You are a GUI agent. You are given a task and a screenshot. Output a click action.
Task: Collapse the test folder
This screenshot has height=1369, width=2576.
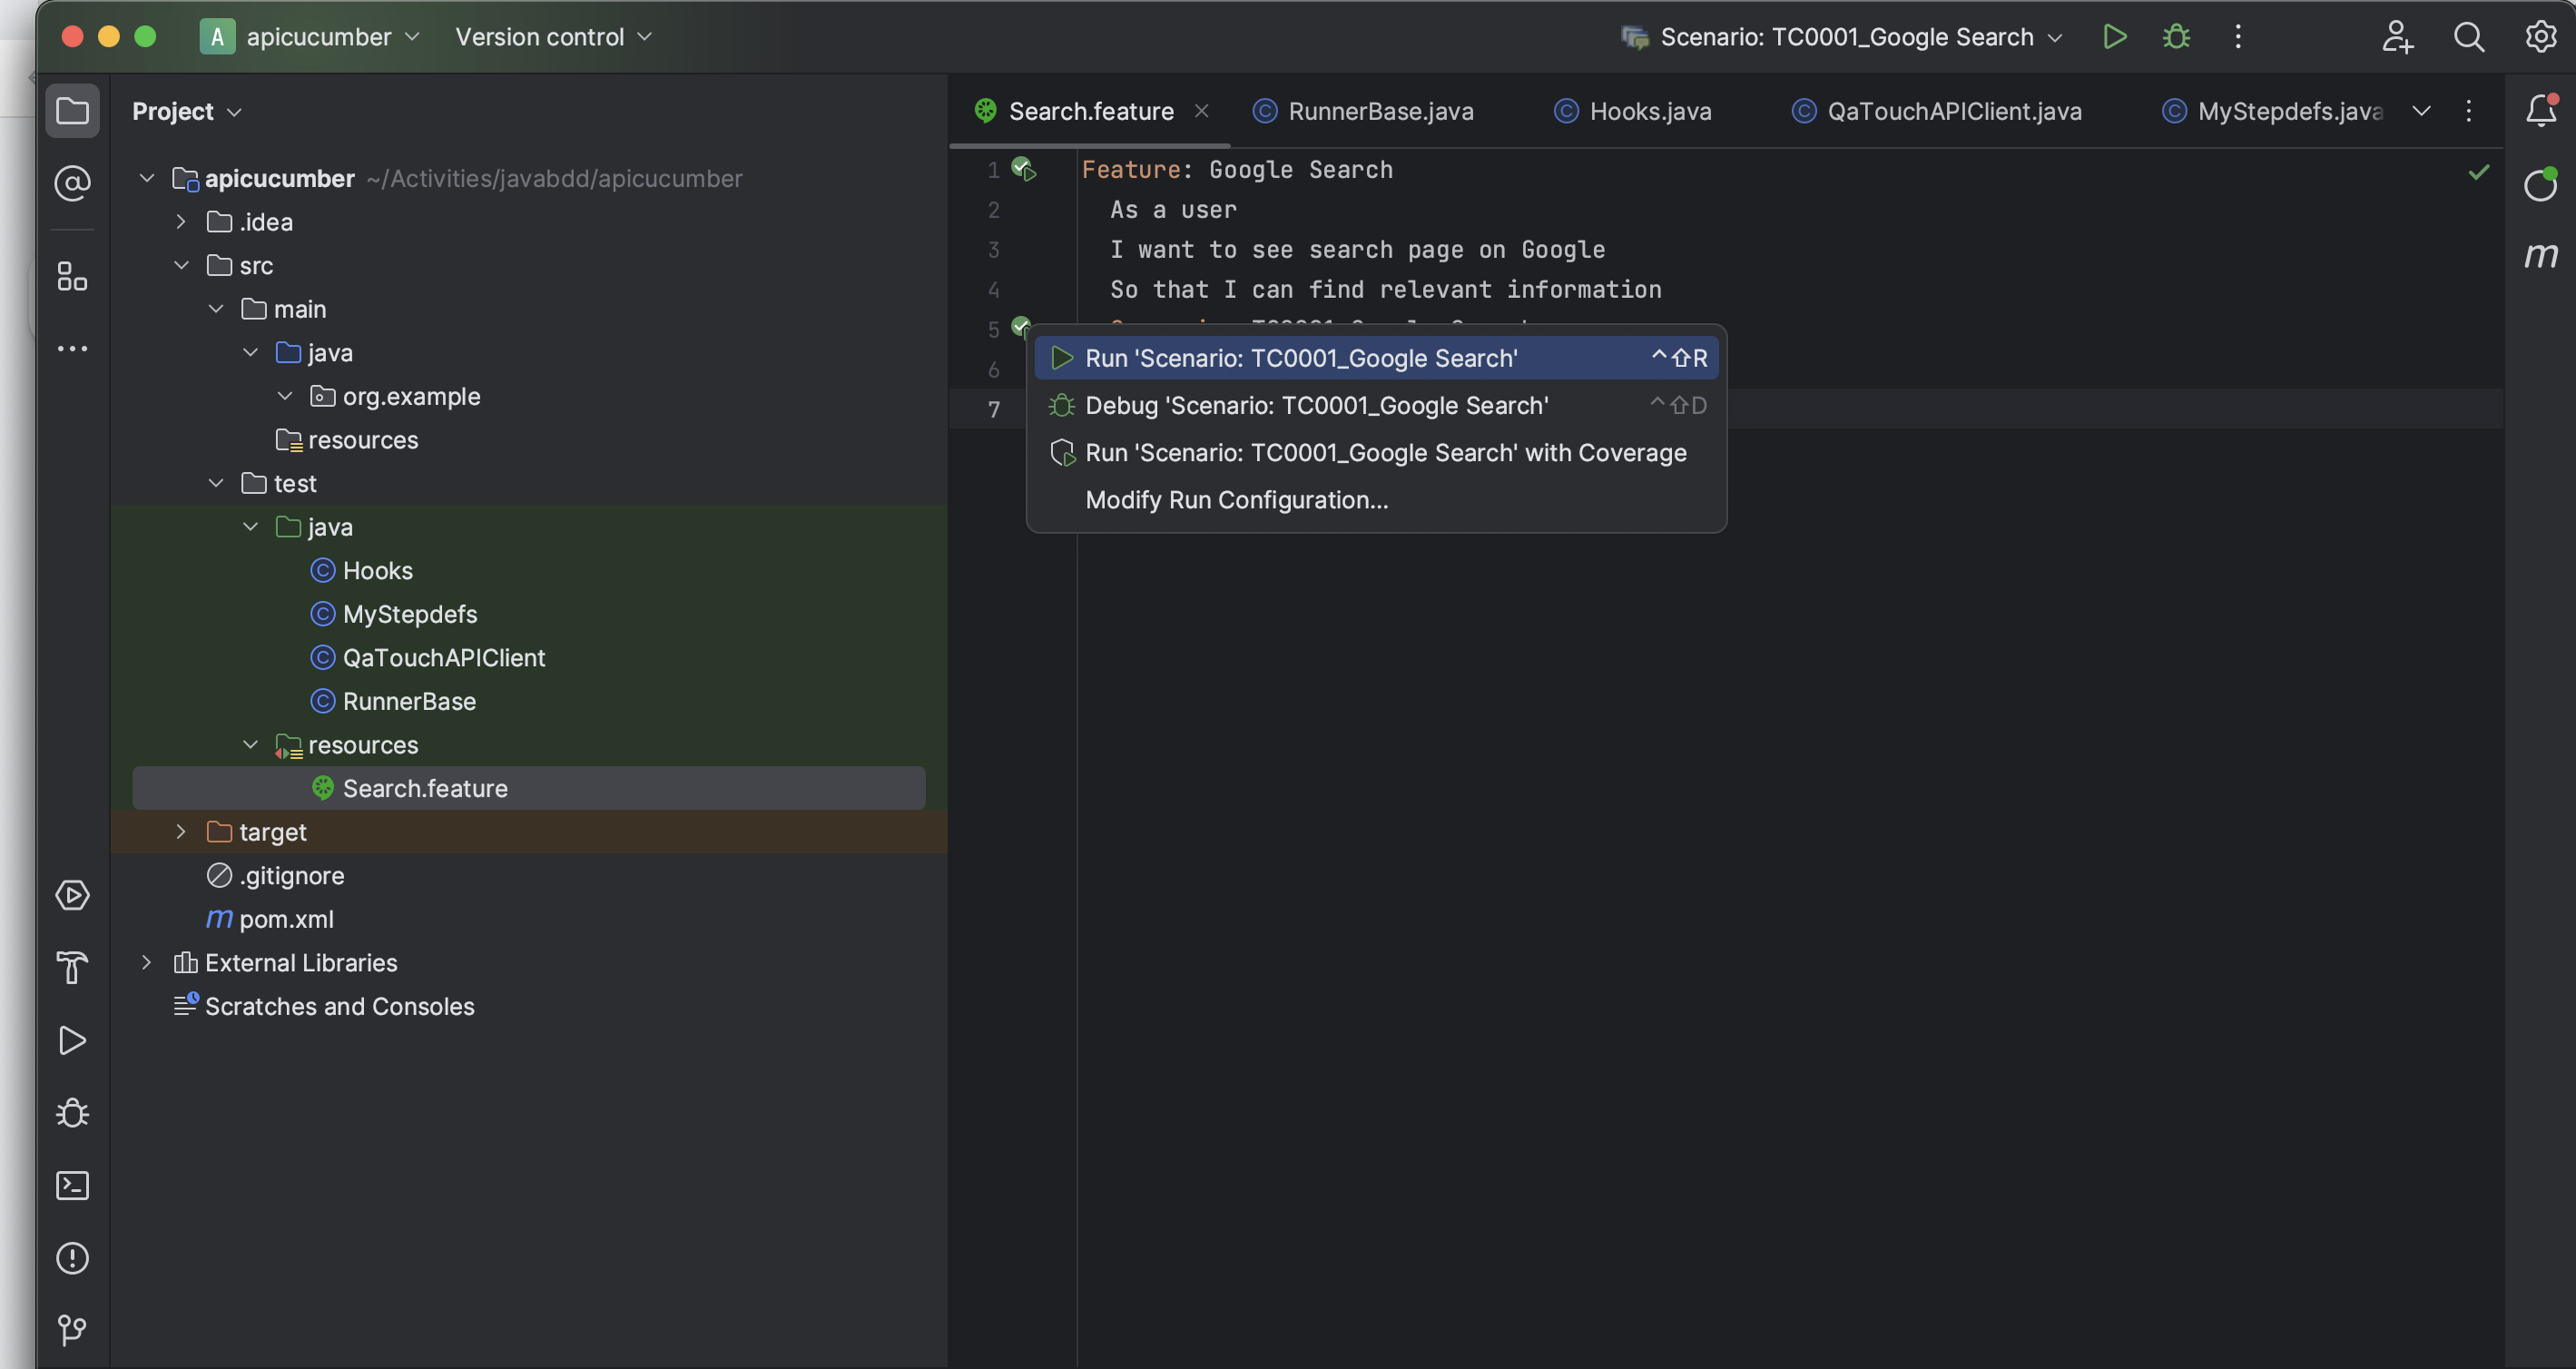(216, 483)
